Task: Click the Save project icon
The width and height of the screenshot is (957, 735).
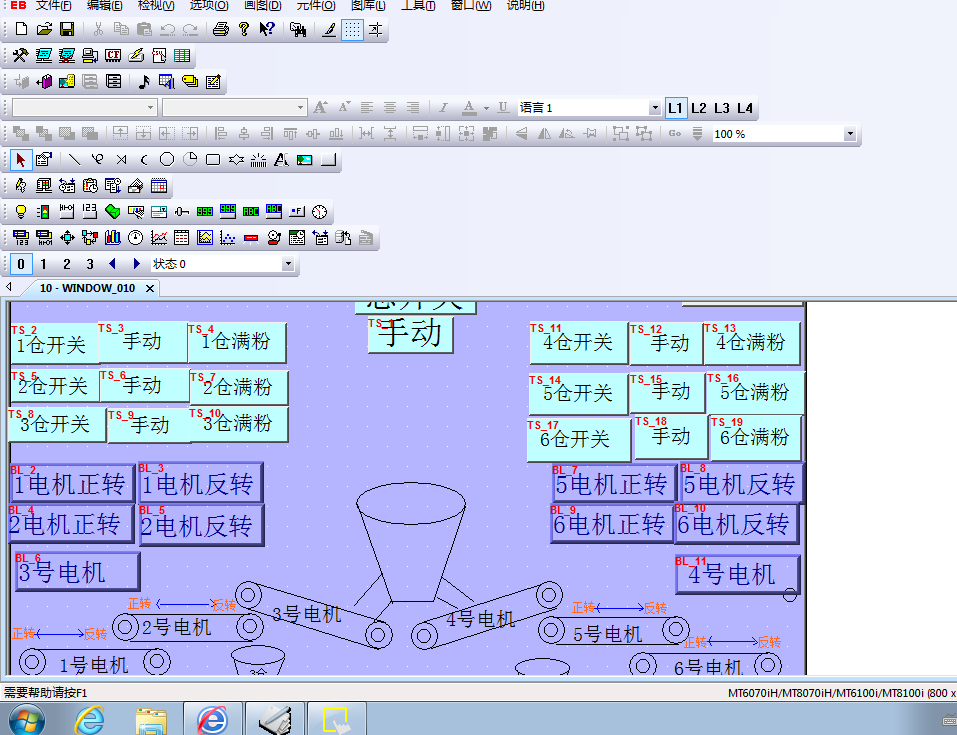Action: pyautogui.click(x=67, y=29)
